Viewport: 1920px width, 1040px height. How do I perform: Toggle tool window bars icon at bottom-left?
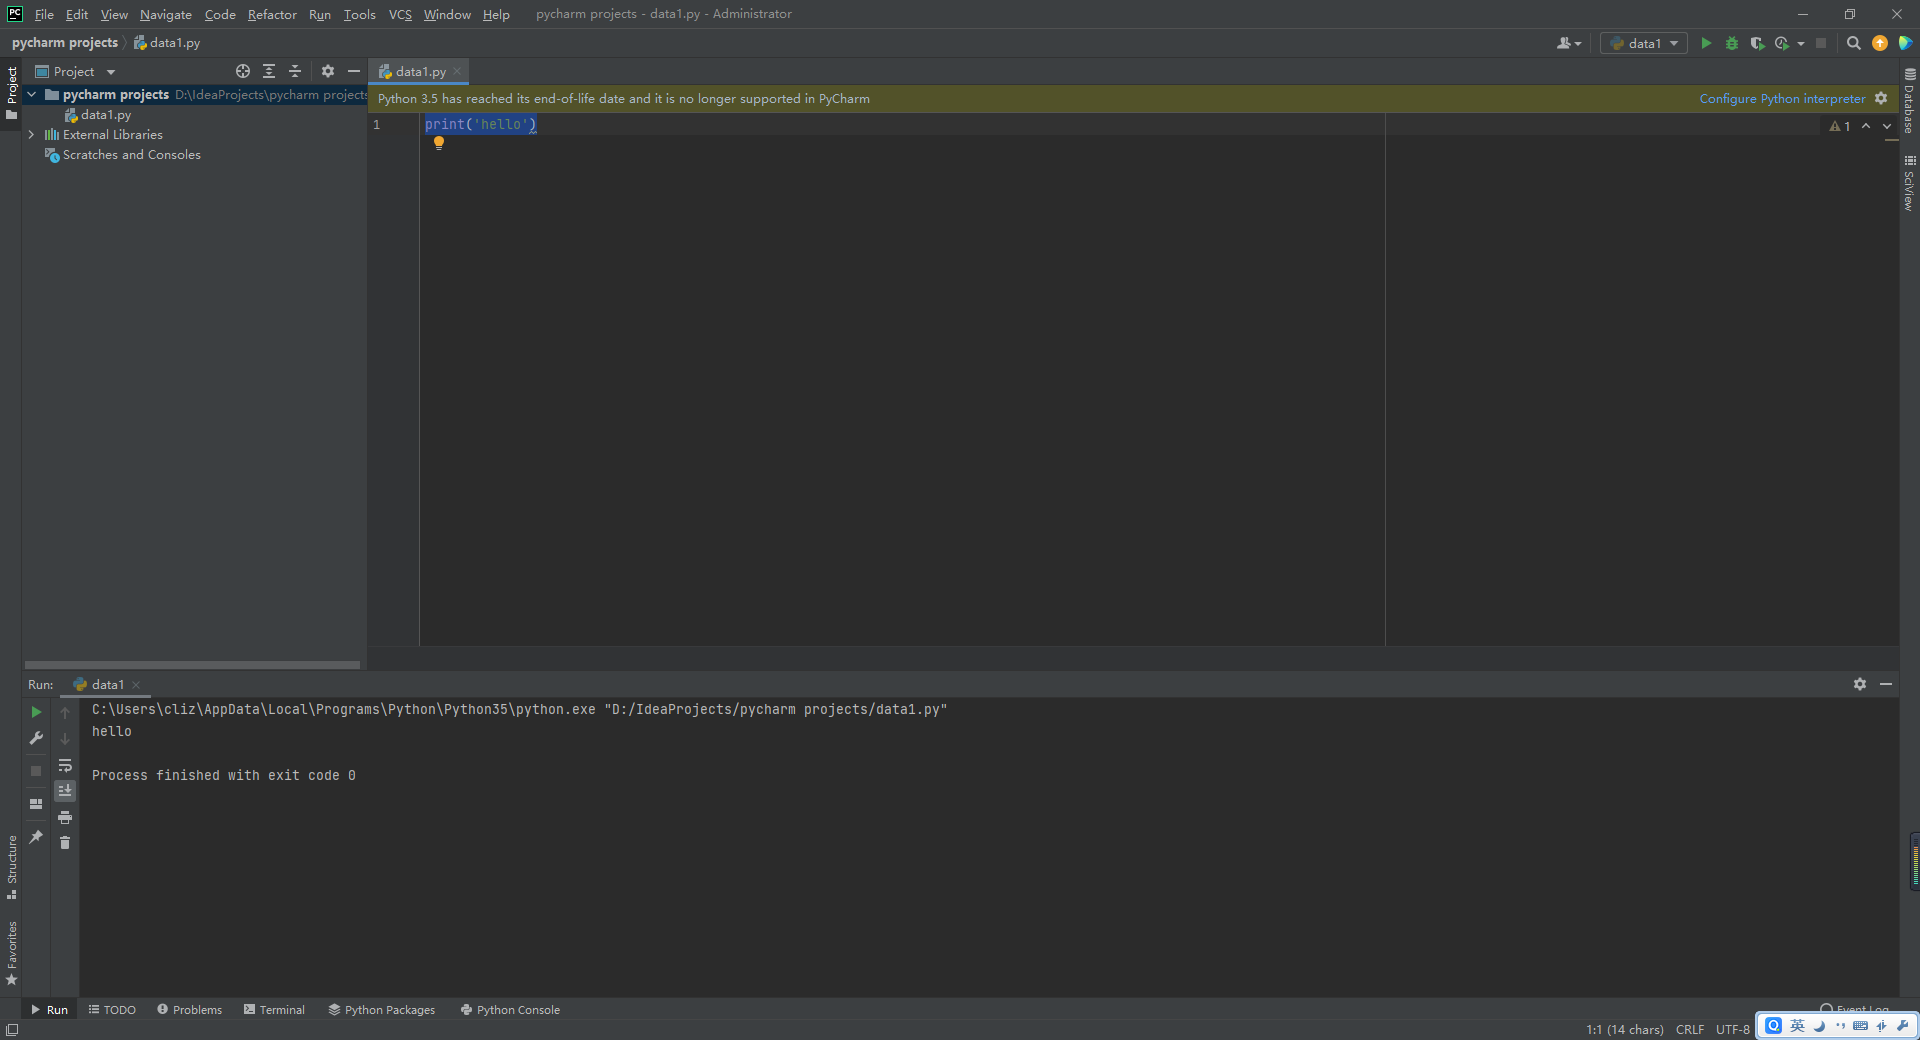[11, 1029]
